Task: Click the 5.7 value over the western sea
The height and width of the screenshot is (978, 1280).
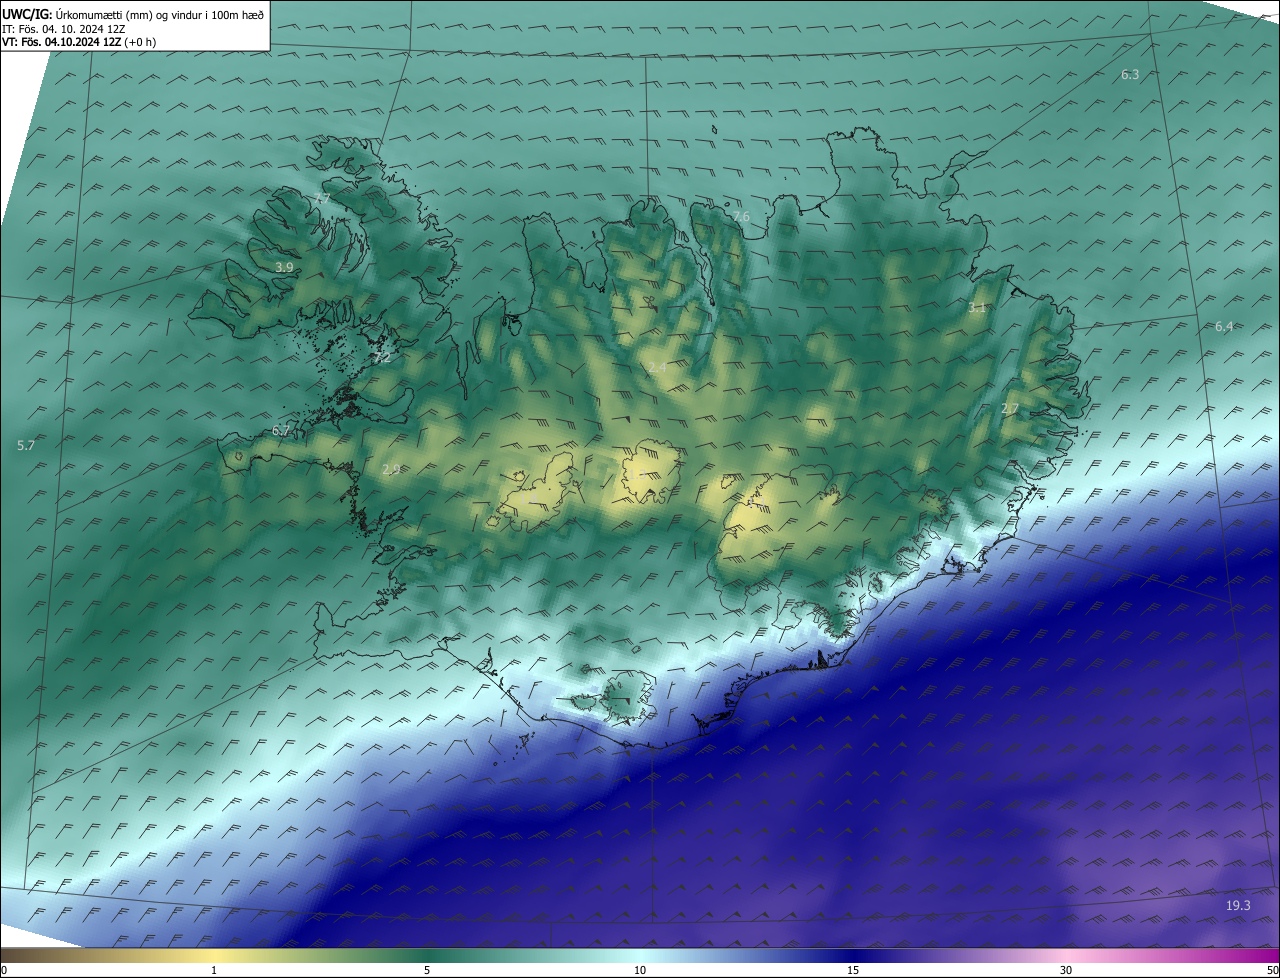Action: coord(26,445)
